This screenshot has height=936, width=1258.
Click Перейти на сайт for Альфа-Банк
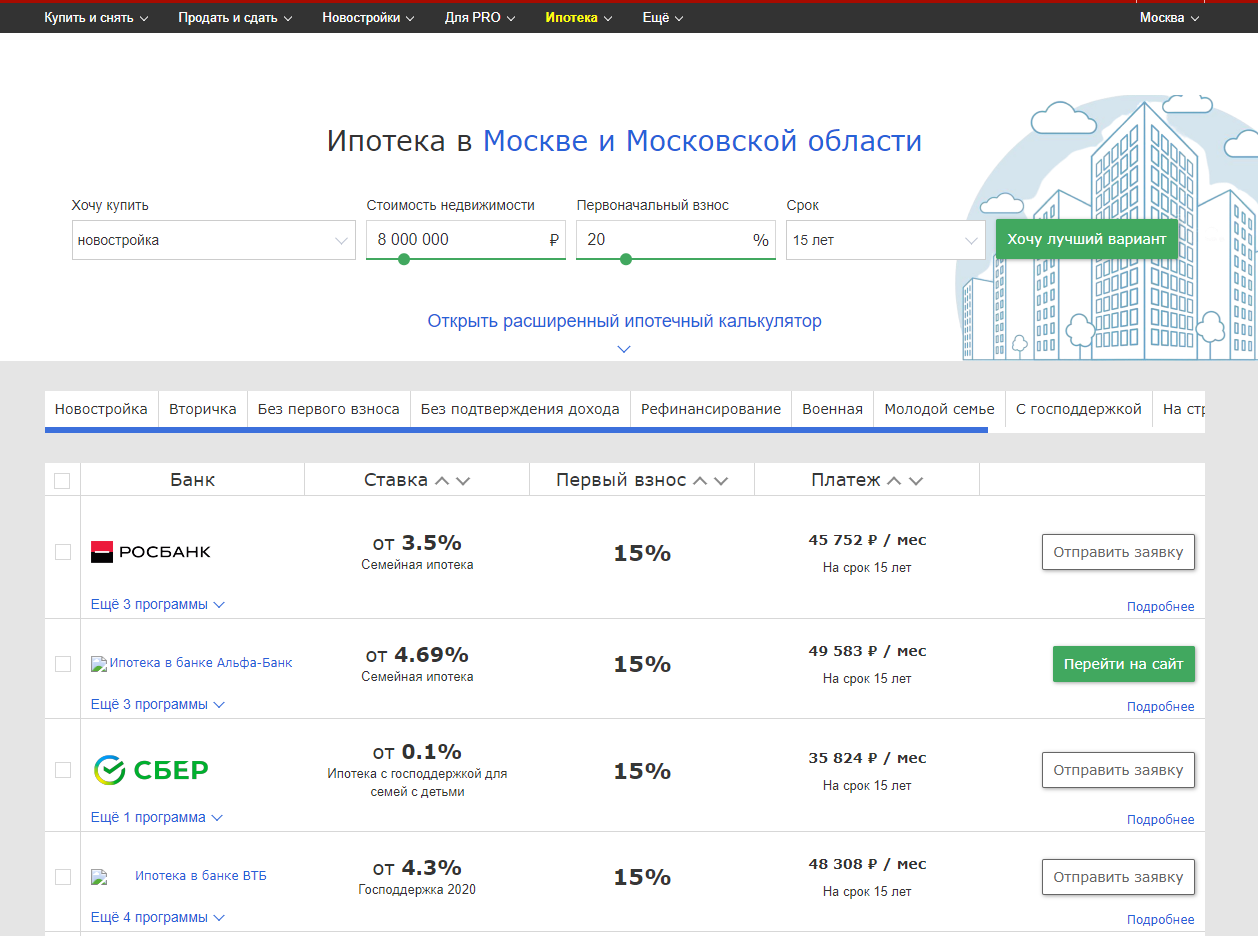[1123, 664]
